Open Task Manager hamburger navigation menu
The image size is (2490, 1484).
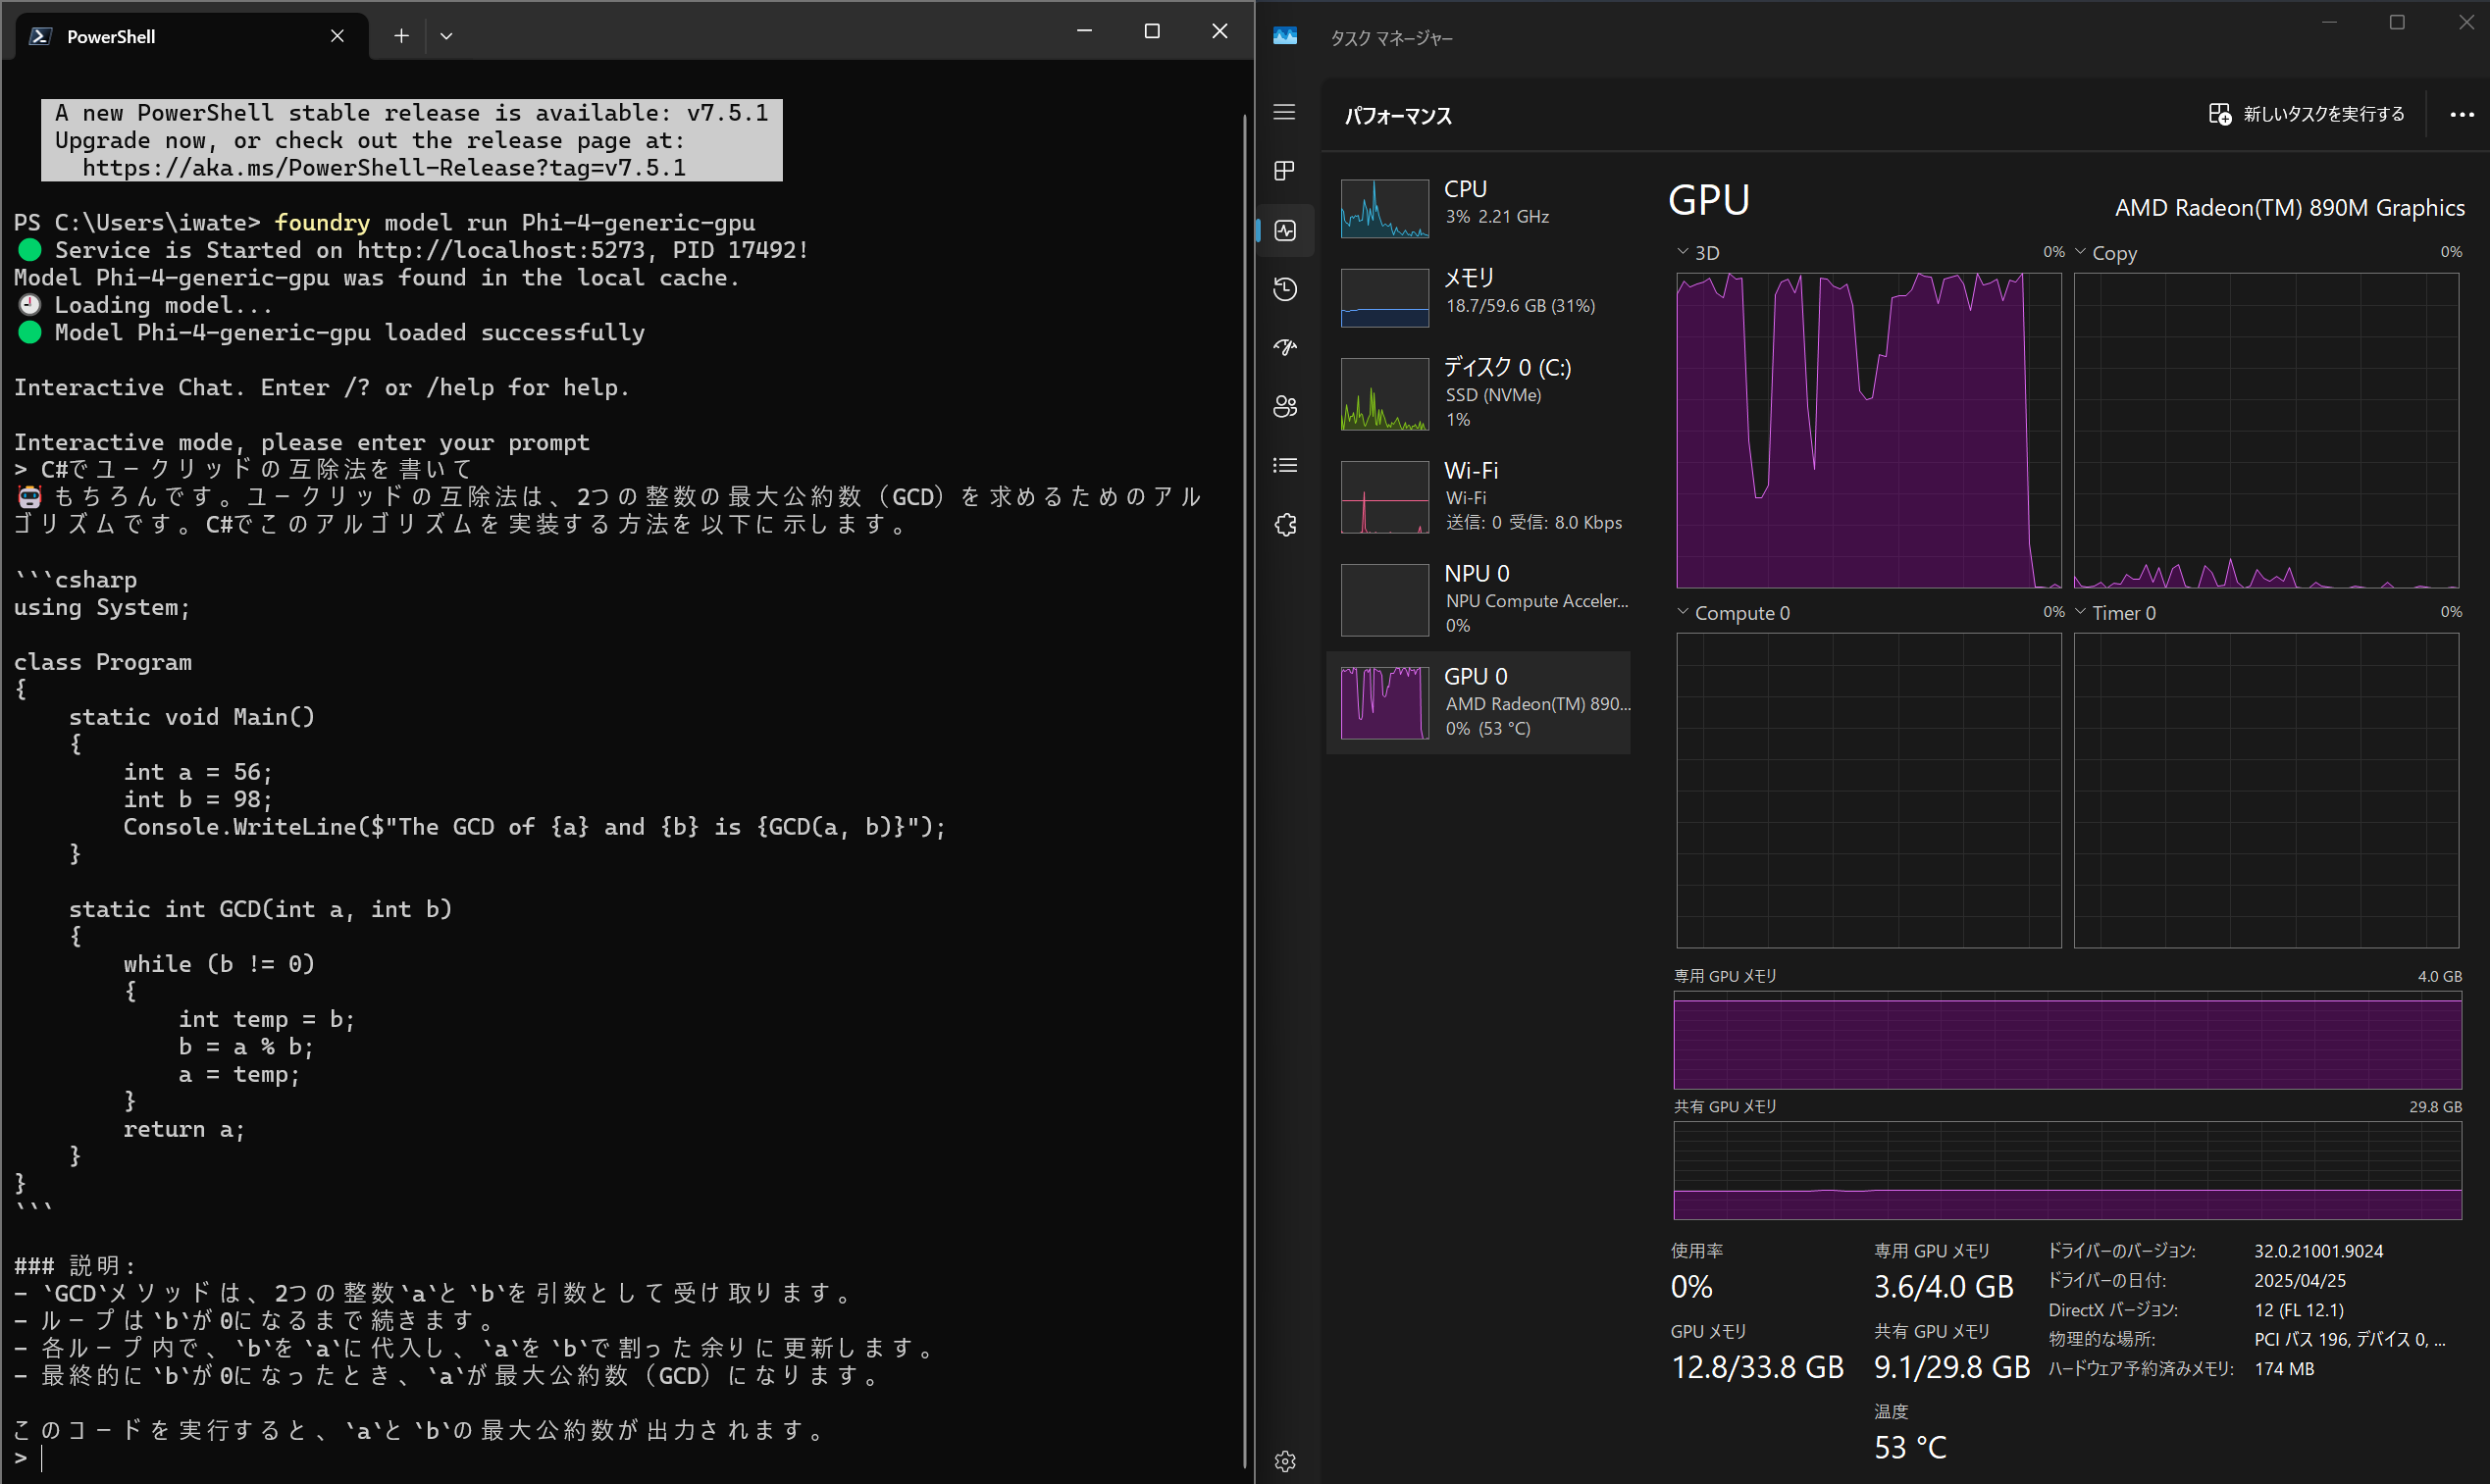click(x=1285, y=112)
